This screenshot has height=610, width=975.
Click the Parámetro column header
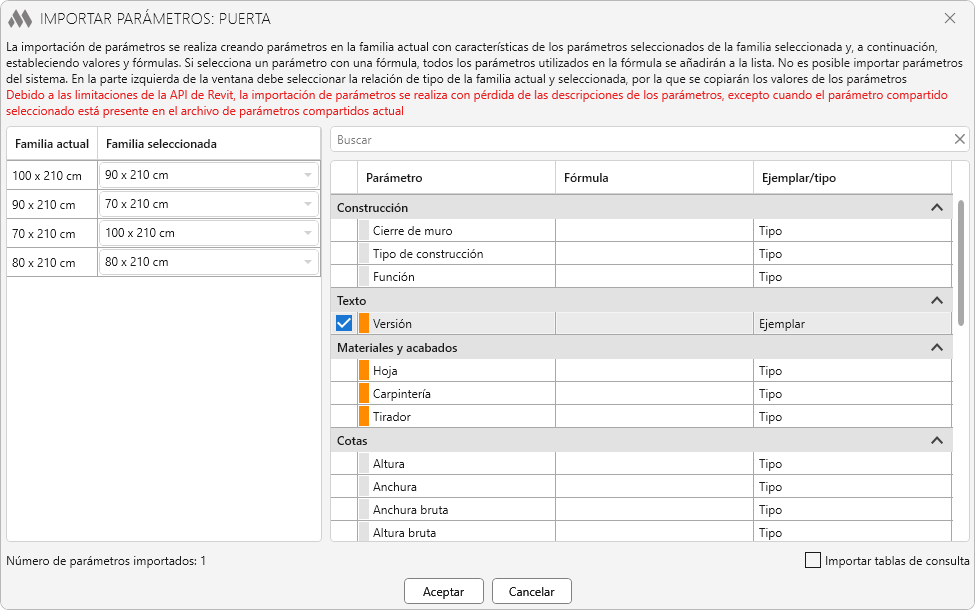pos(455,178)
